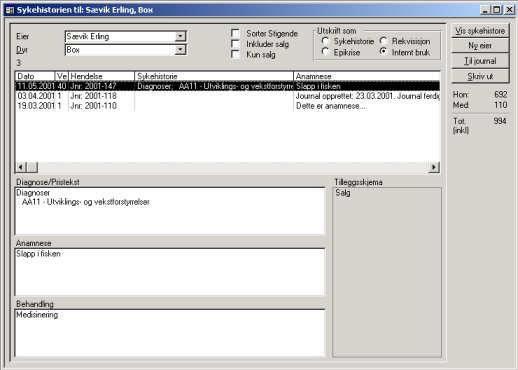Click the 'Journal opprettet: 23.03.2001' cell
Image resolution: width=518 pixels, height=370 pixels.
pyautogui.click(x=367, y=96)
